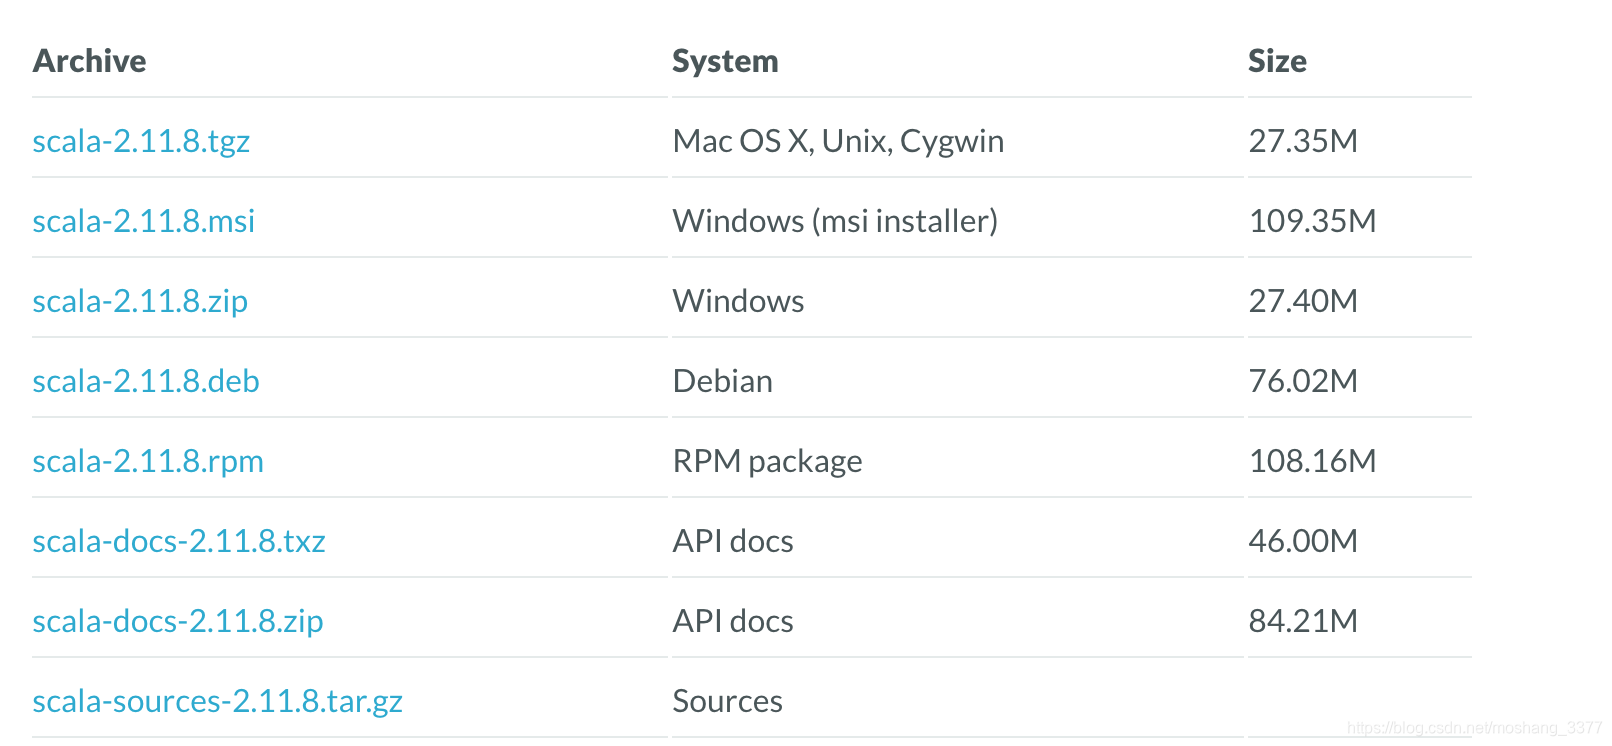Click the scala-2.11.8.zip download link
The width and height of the screenshot is (1612, 746).
pyautogui.click(x=140, y=302)
